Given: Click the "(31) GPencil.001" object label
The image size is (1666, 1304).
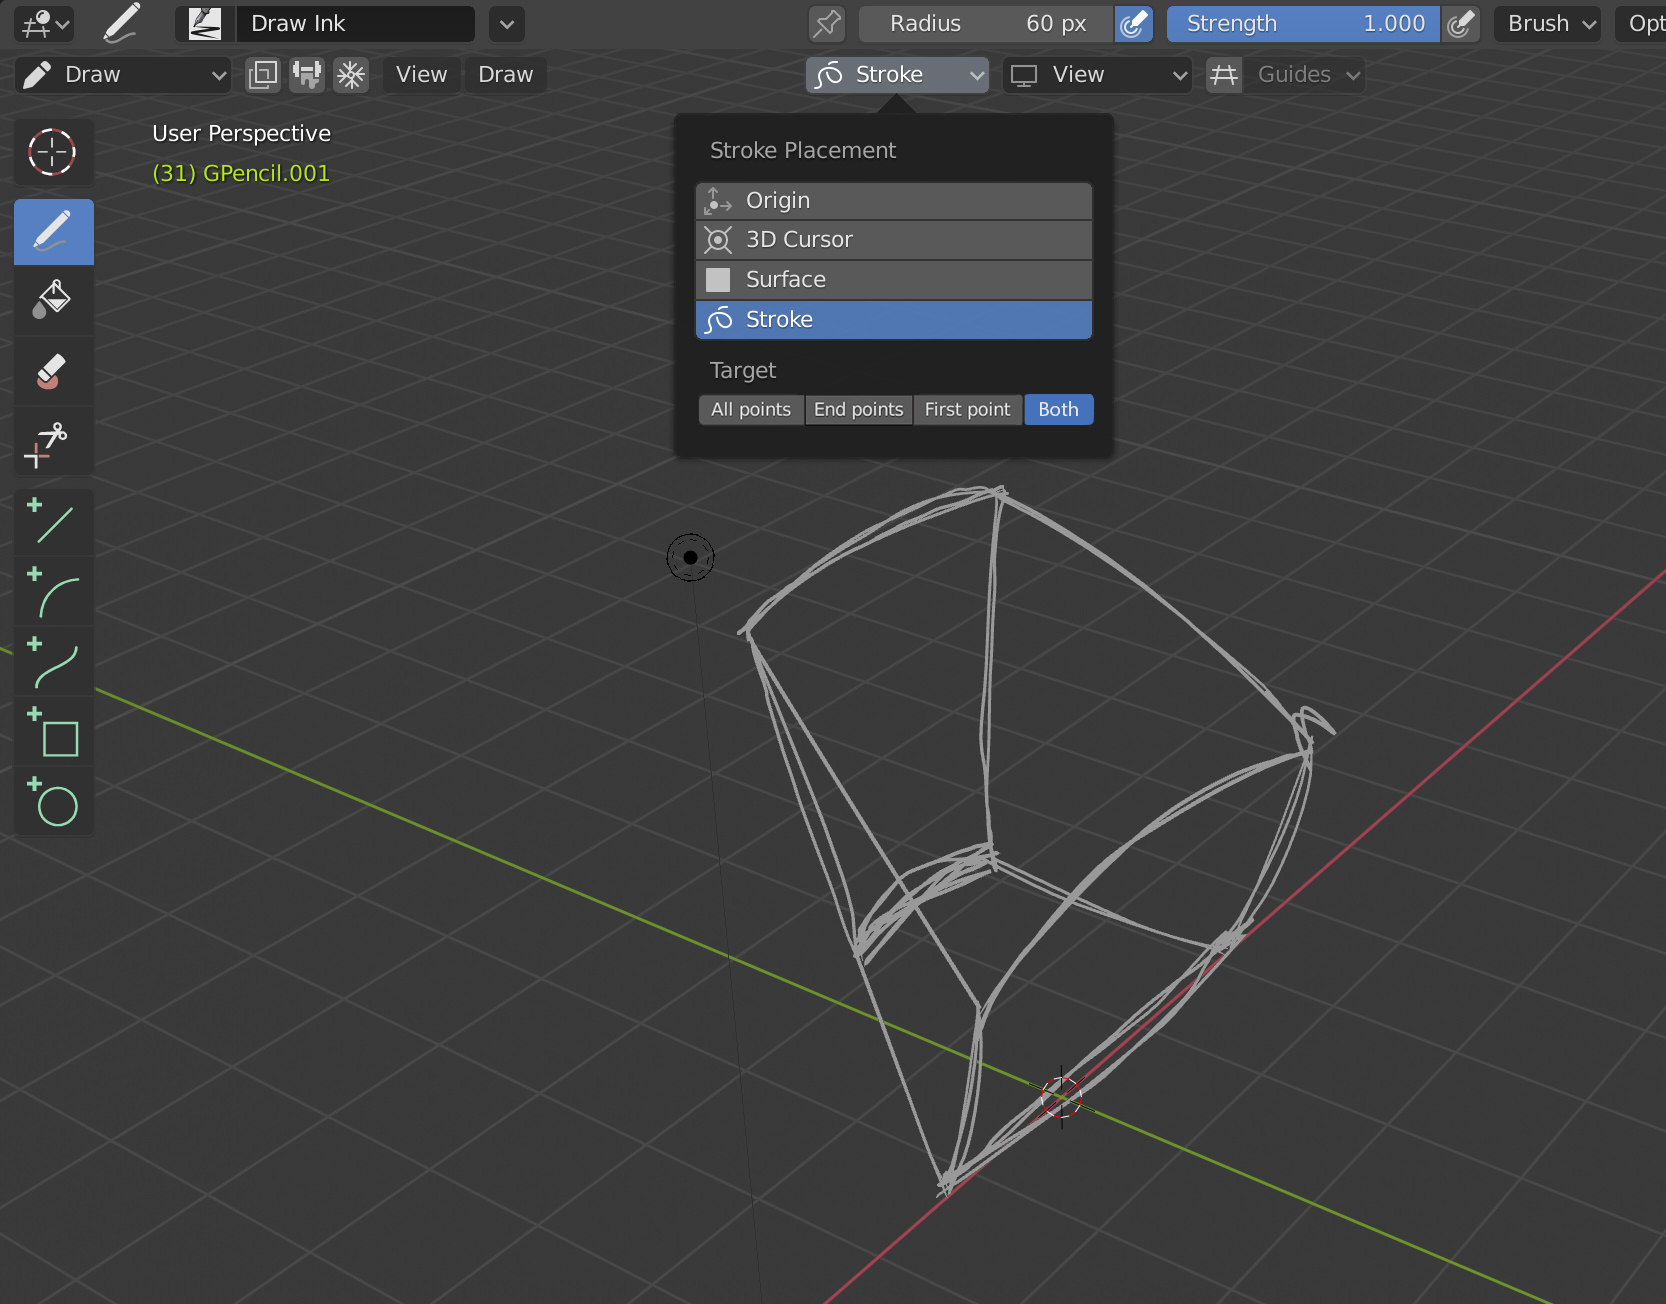Looking at the screenshot, I should point(241,174).
